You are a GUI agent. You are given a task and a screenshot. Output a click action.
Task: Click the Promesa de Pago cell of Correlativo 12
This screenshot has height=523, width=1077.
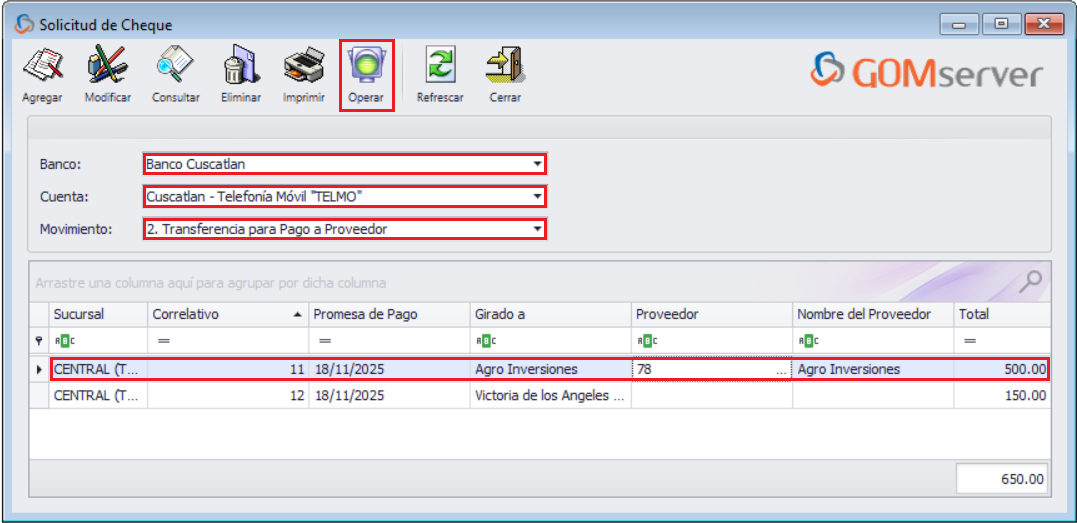(389, 396)
